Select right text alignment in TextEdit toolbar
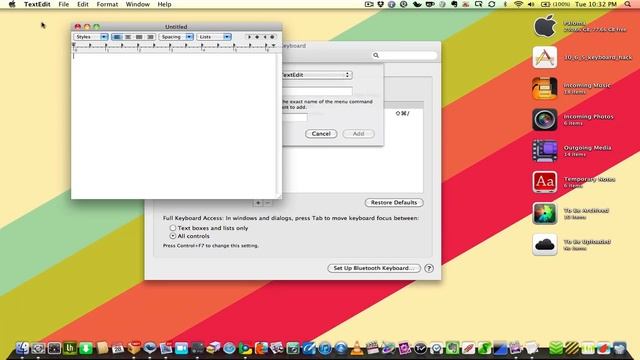The height and width of the screenshot is (360, 640). click(150, 37)
